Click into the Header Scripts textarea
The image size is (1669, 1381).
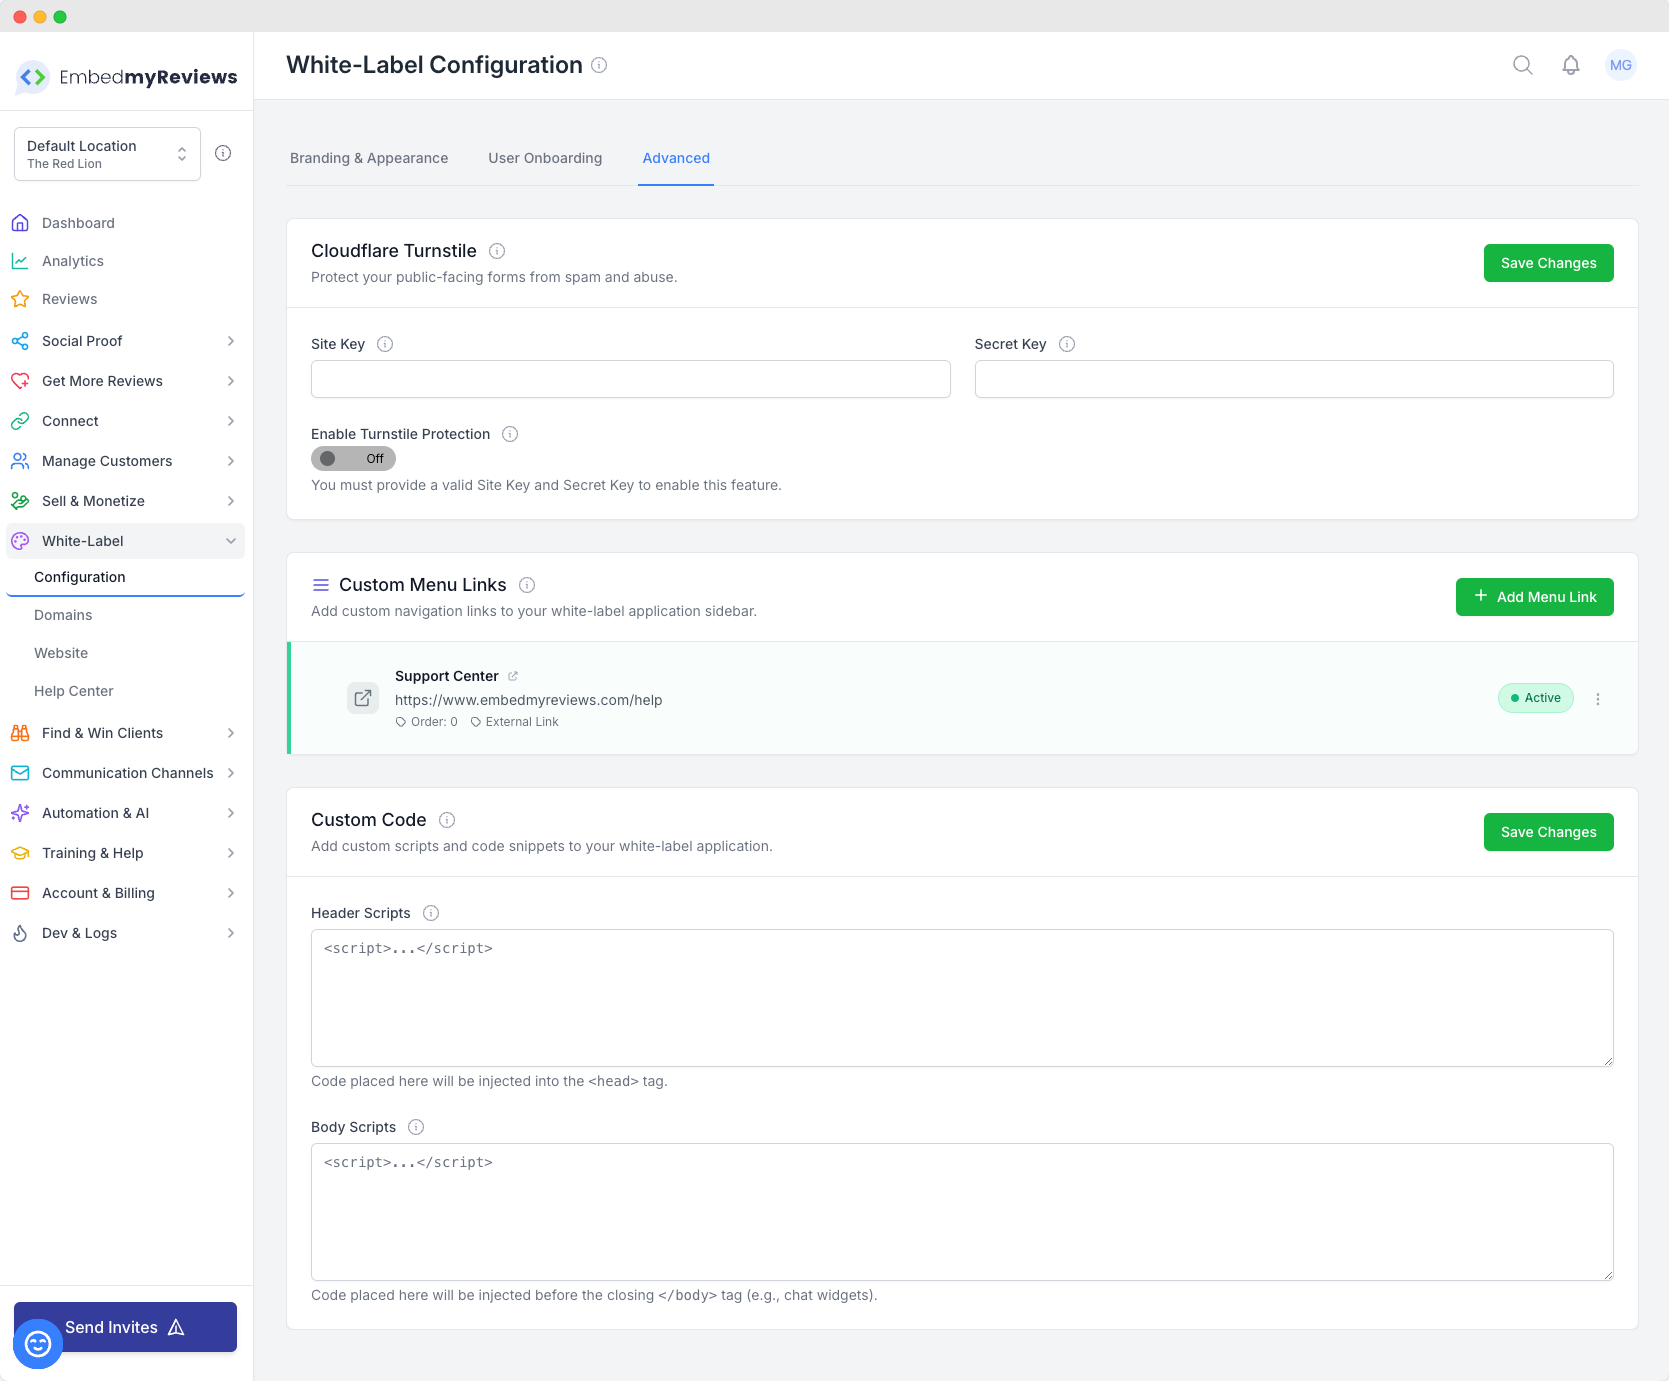tap(962, 998)
